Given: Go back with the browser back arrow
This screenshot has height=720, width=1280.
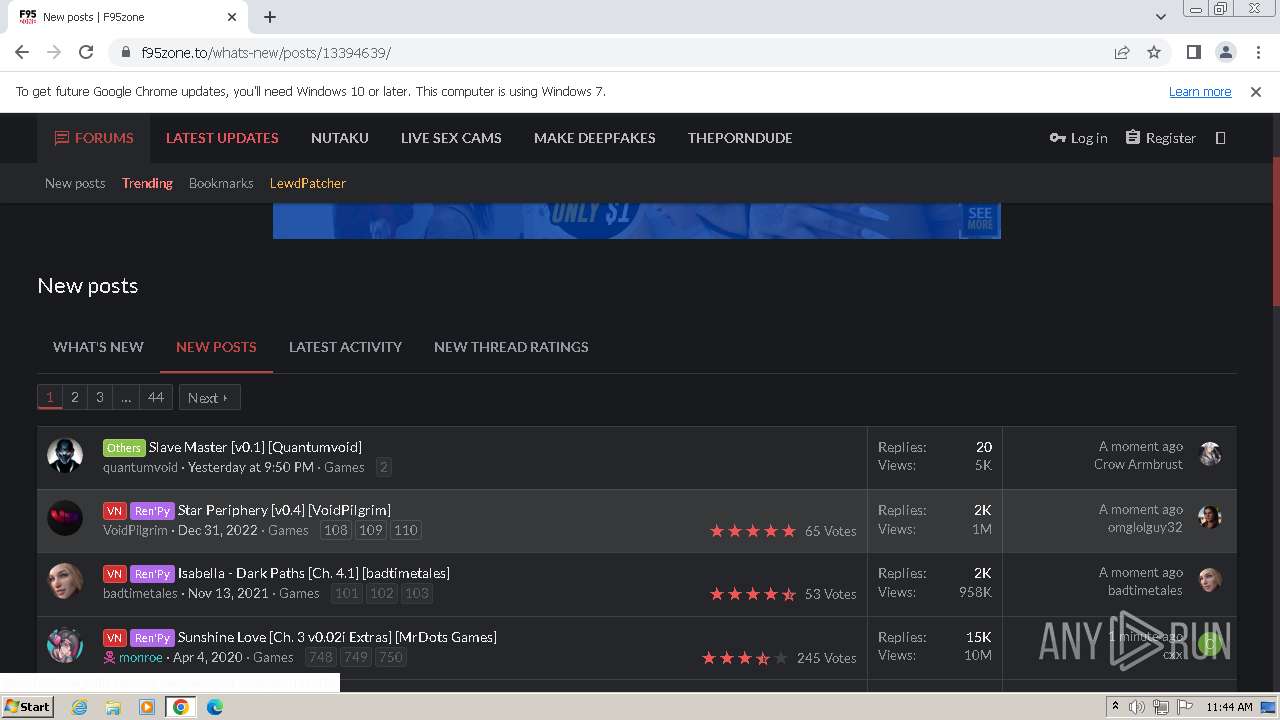Looking at the screenshot, I should pyautogui.click(x=22, y=52).
